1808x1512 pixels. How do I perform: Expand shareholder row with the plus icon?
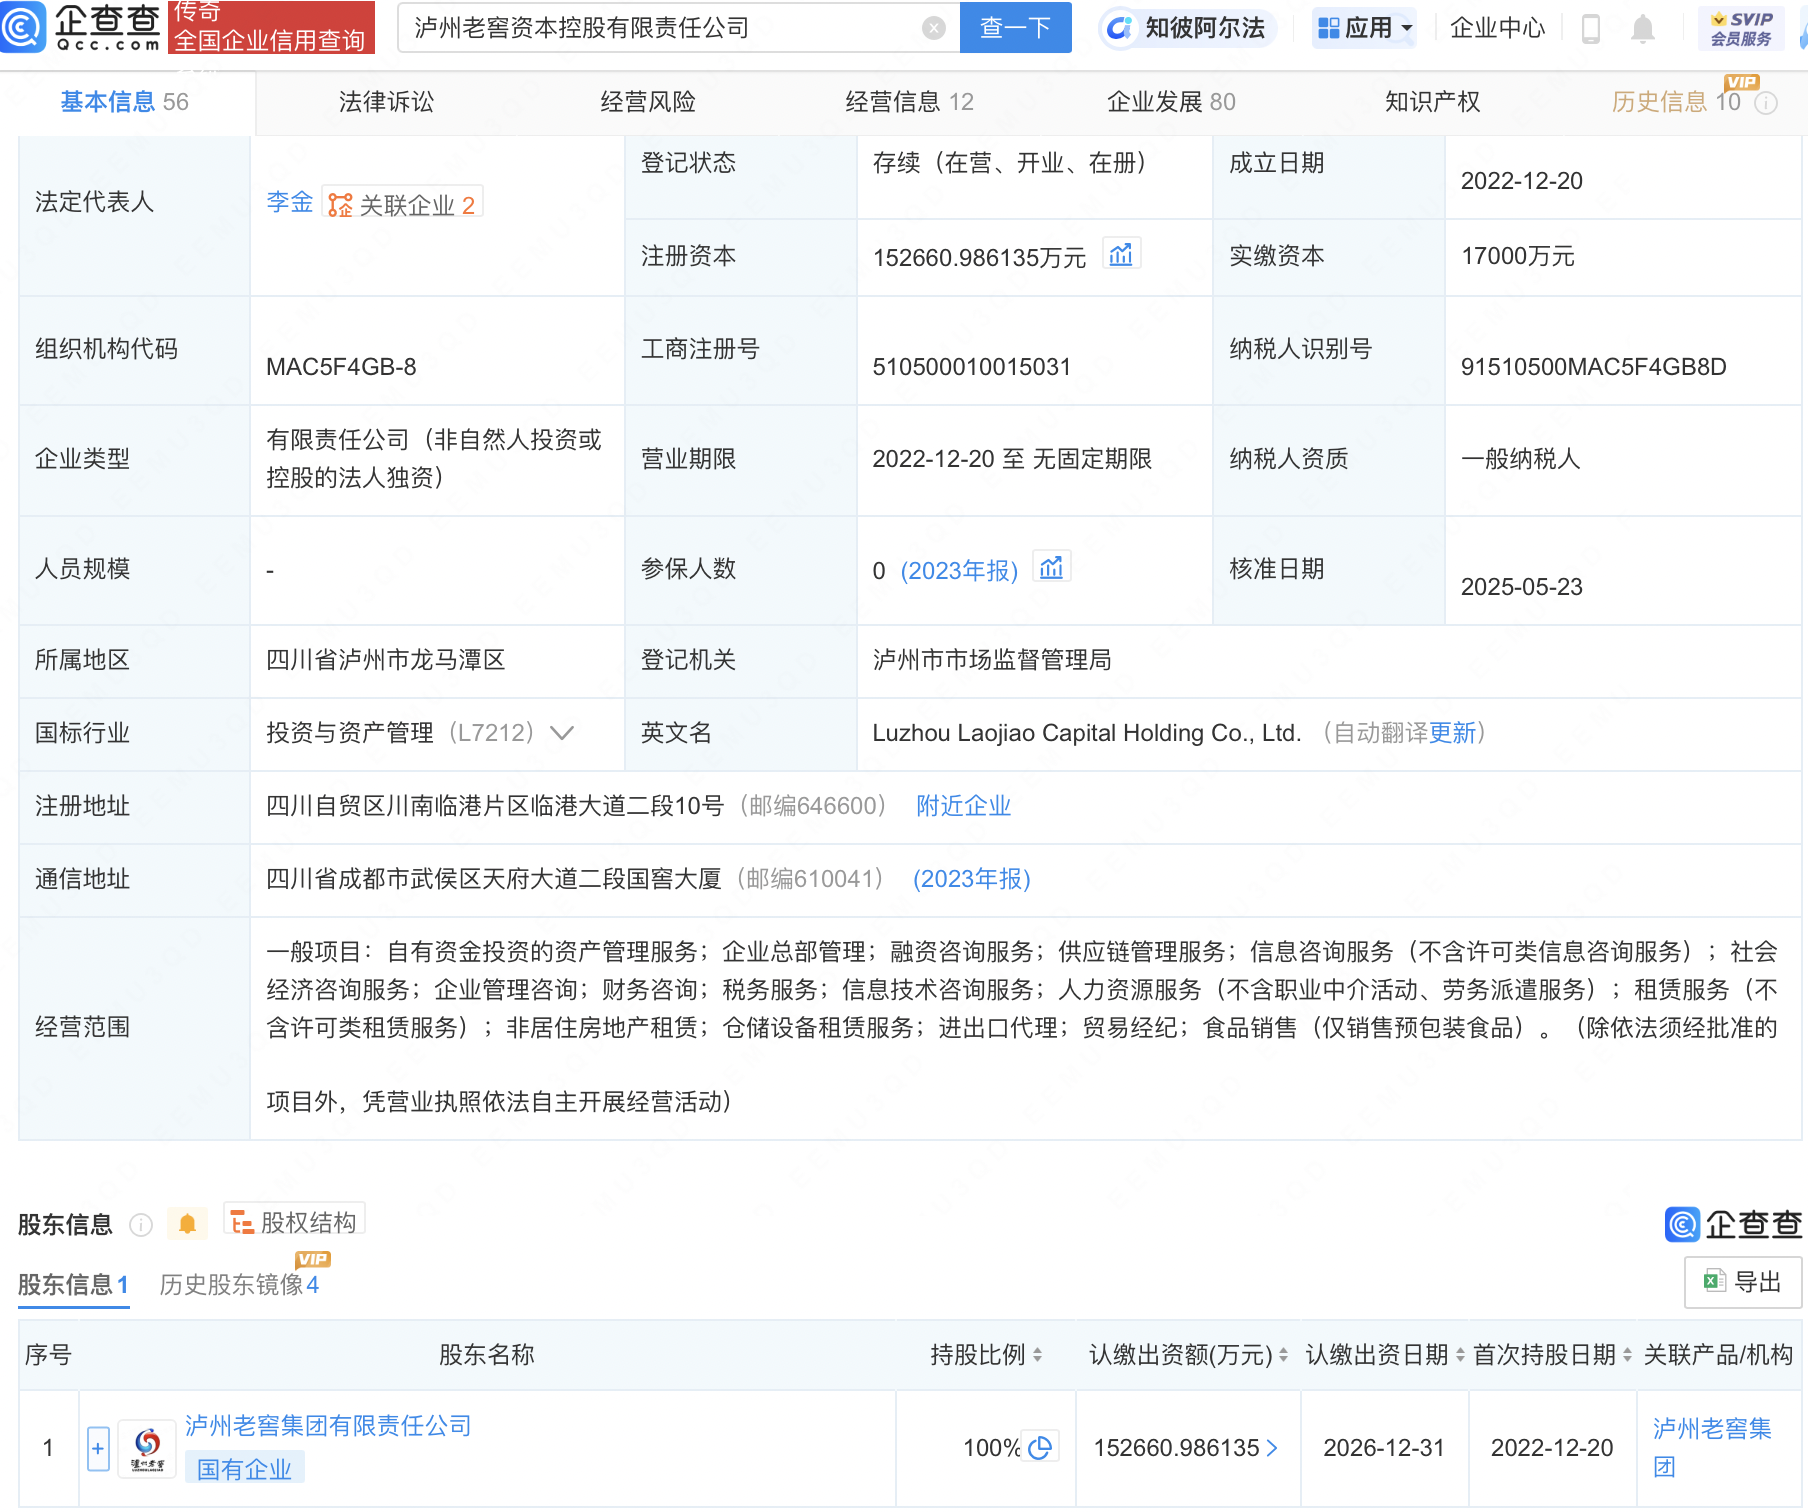[x=98, y=1448]
